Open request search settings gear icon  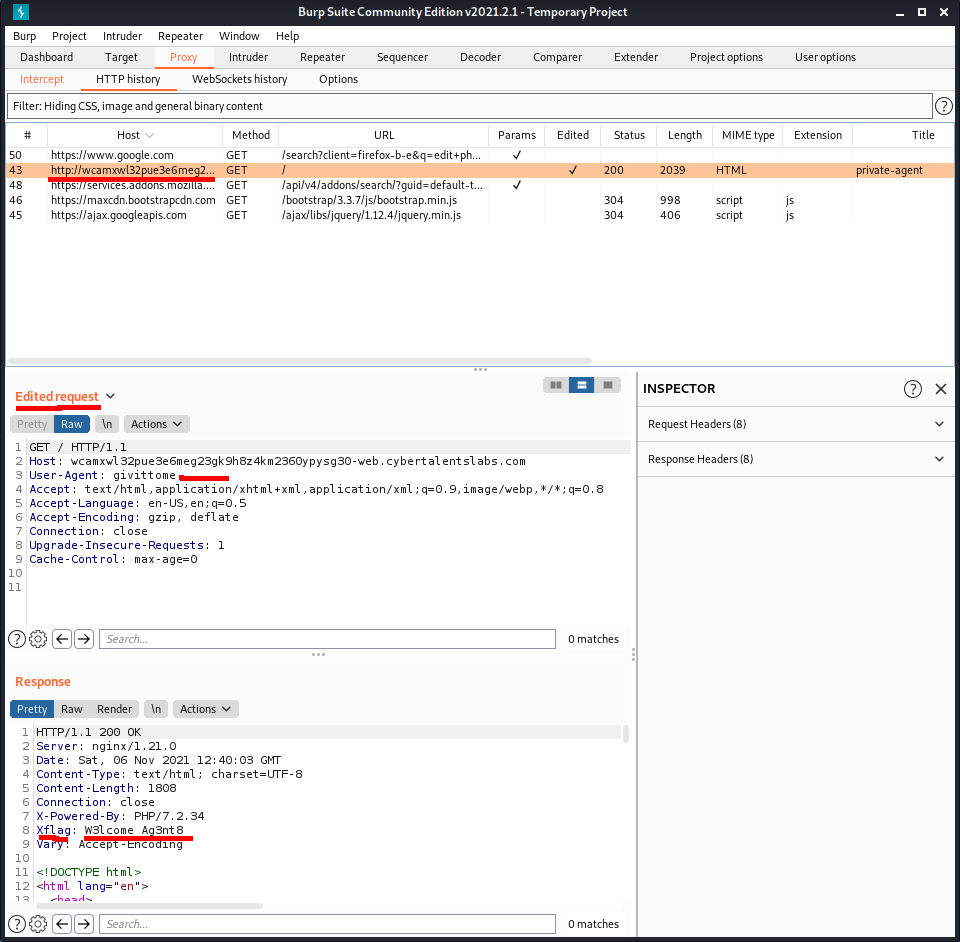click(x=38, y=639)
